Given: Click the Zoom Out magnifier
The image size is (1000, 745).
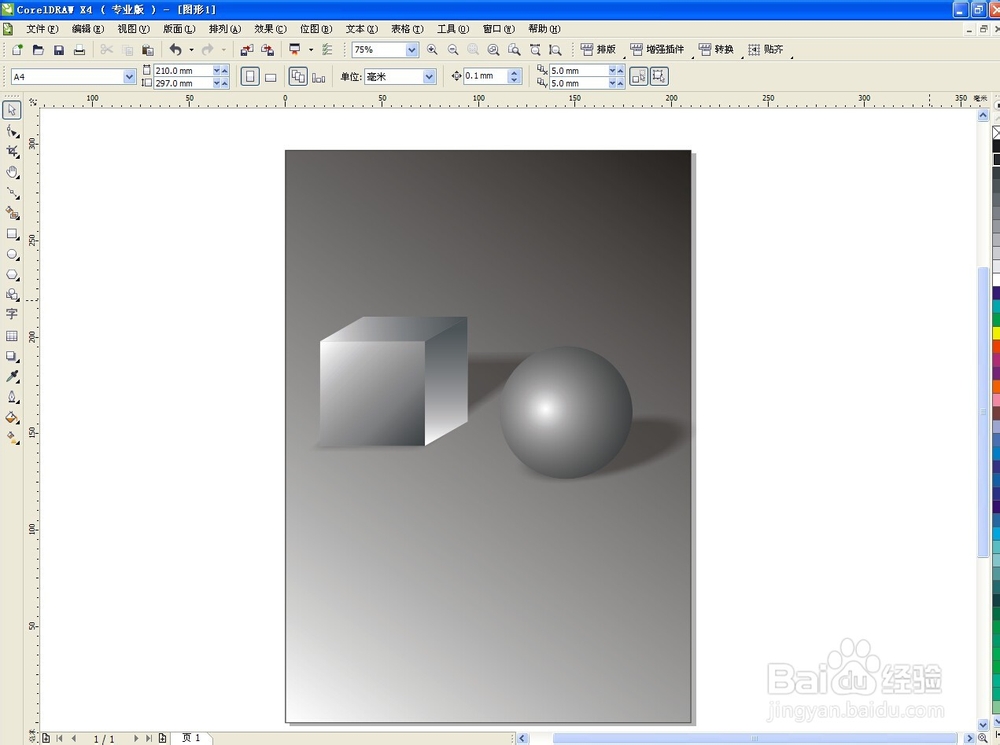Looking at the screenshot, I should (x=453, y=49).
